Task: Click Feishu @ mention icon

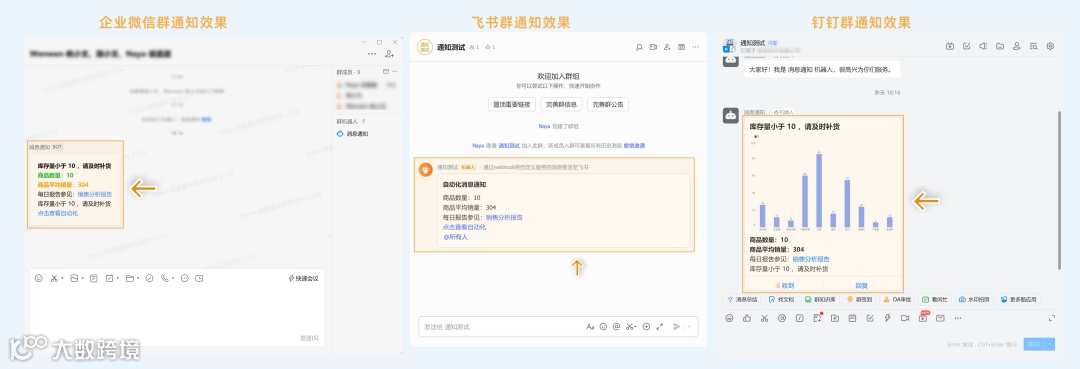Action: coord(616,327)
